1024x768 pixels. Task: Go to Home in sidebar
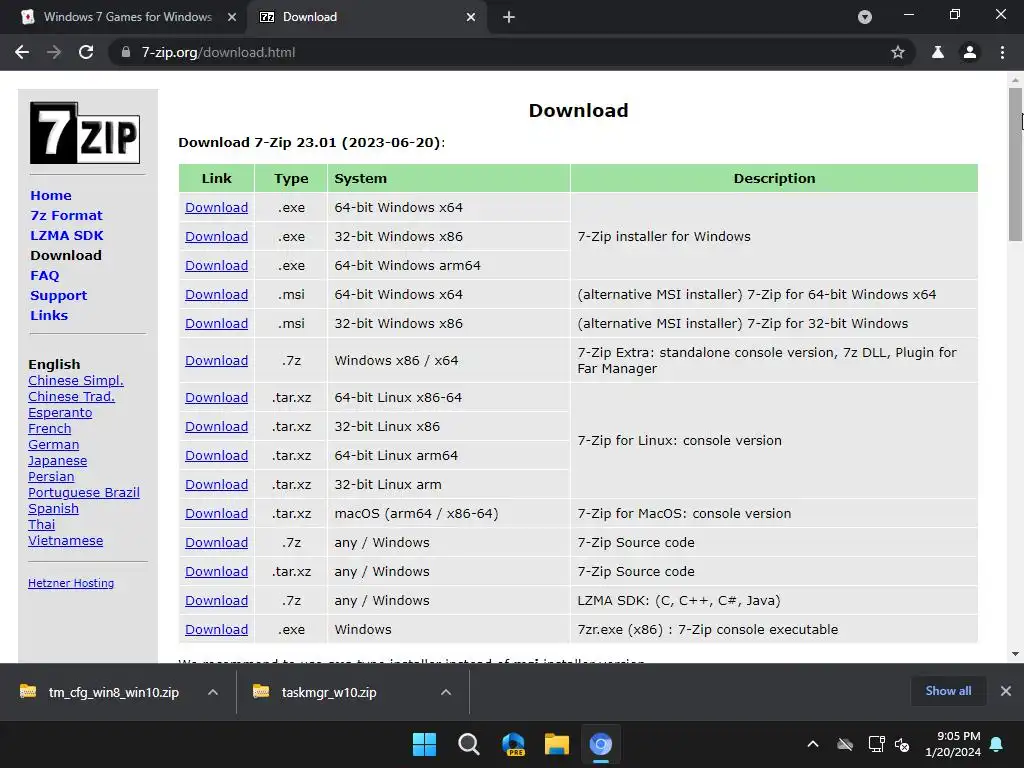(51, 195)
